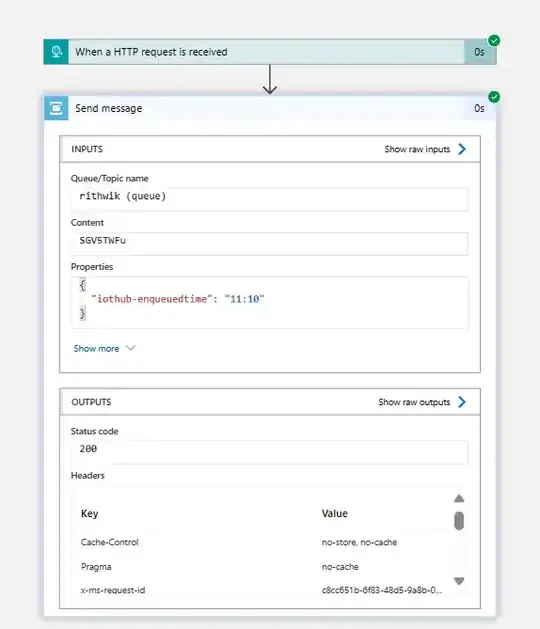Click the chevron beside Show more
540x629 pixels.
click(131, 348)
